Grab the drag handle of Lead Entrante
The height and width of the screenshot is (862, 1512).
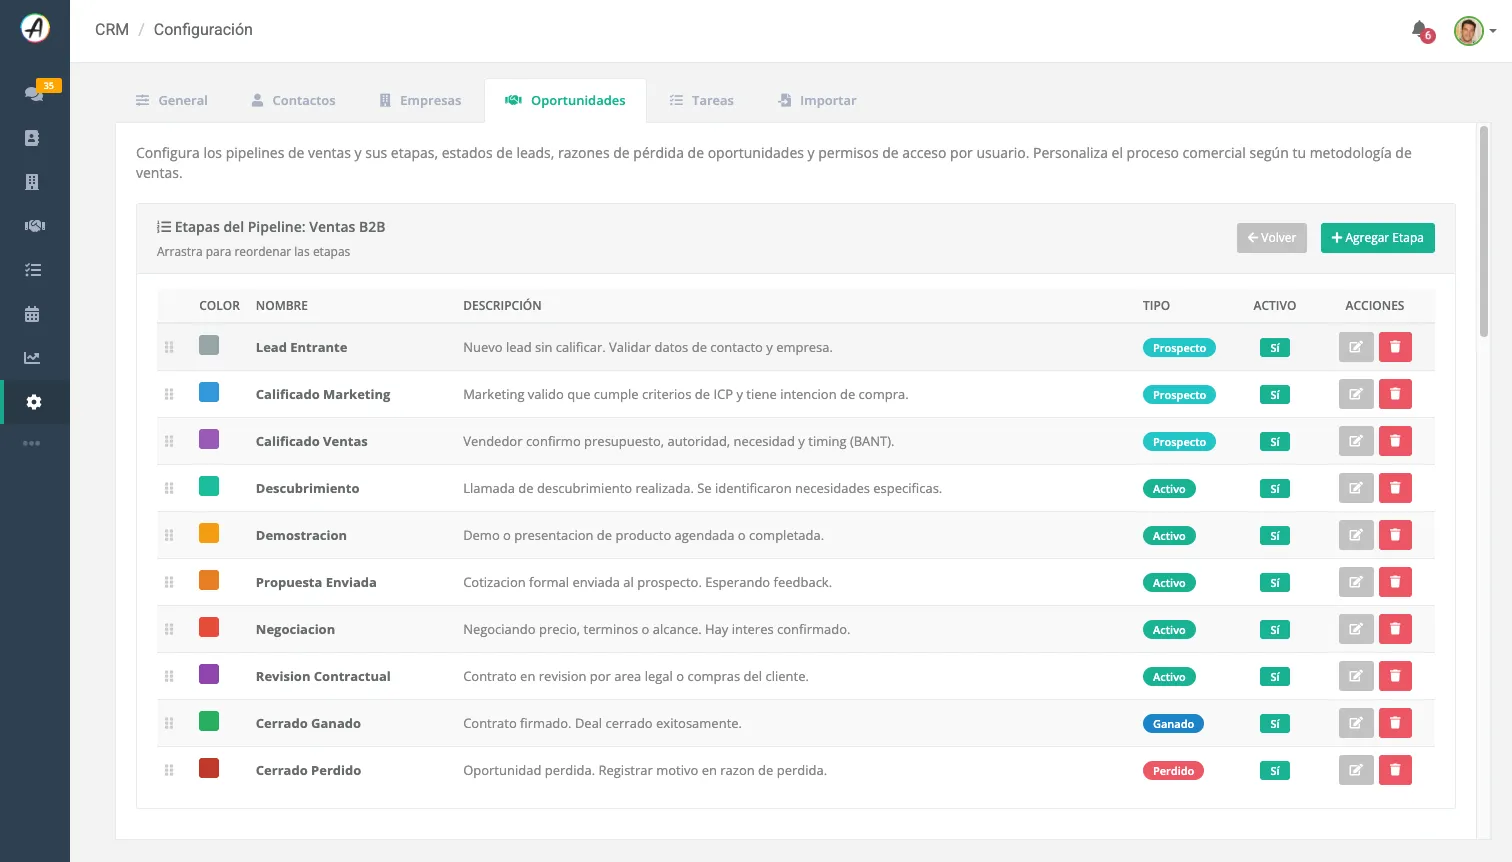click(169, 347)
